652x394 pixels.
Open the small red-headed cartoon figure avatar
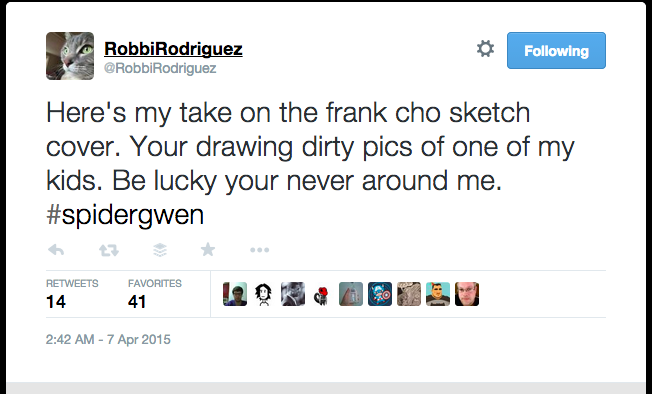[322, 294]
